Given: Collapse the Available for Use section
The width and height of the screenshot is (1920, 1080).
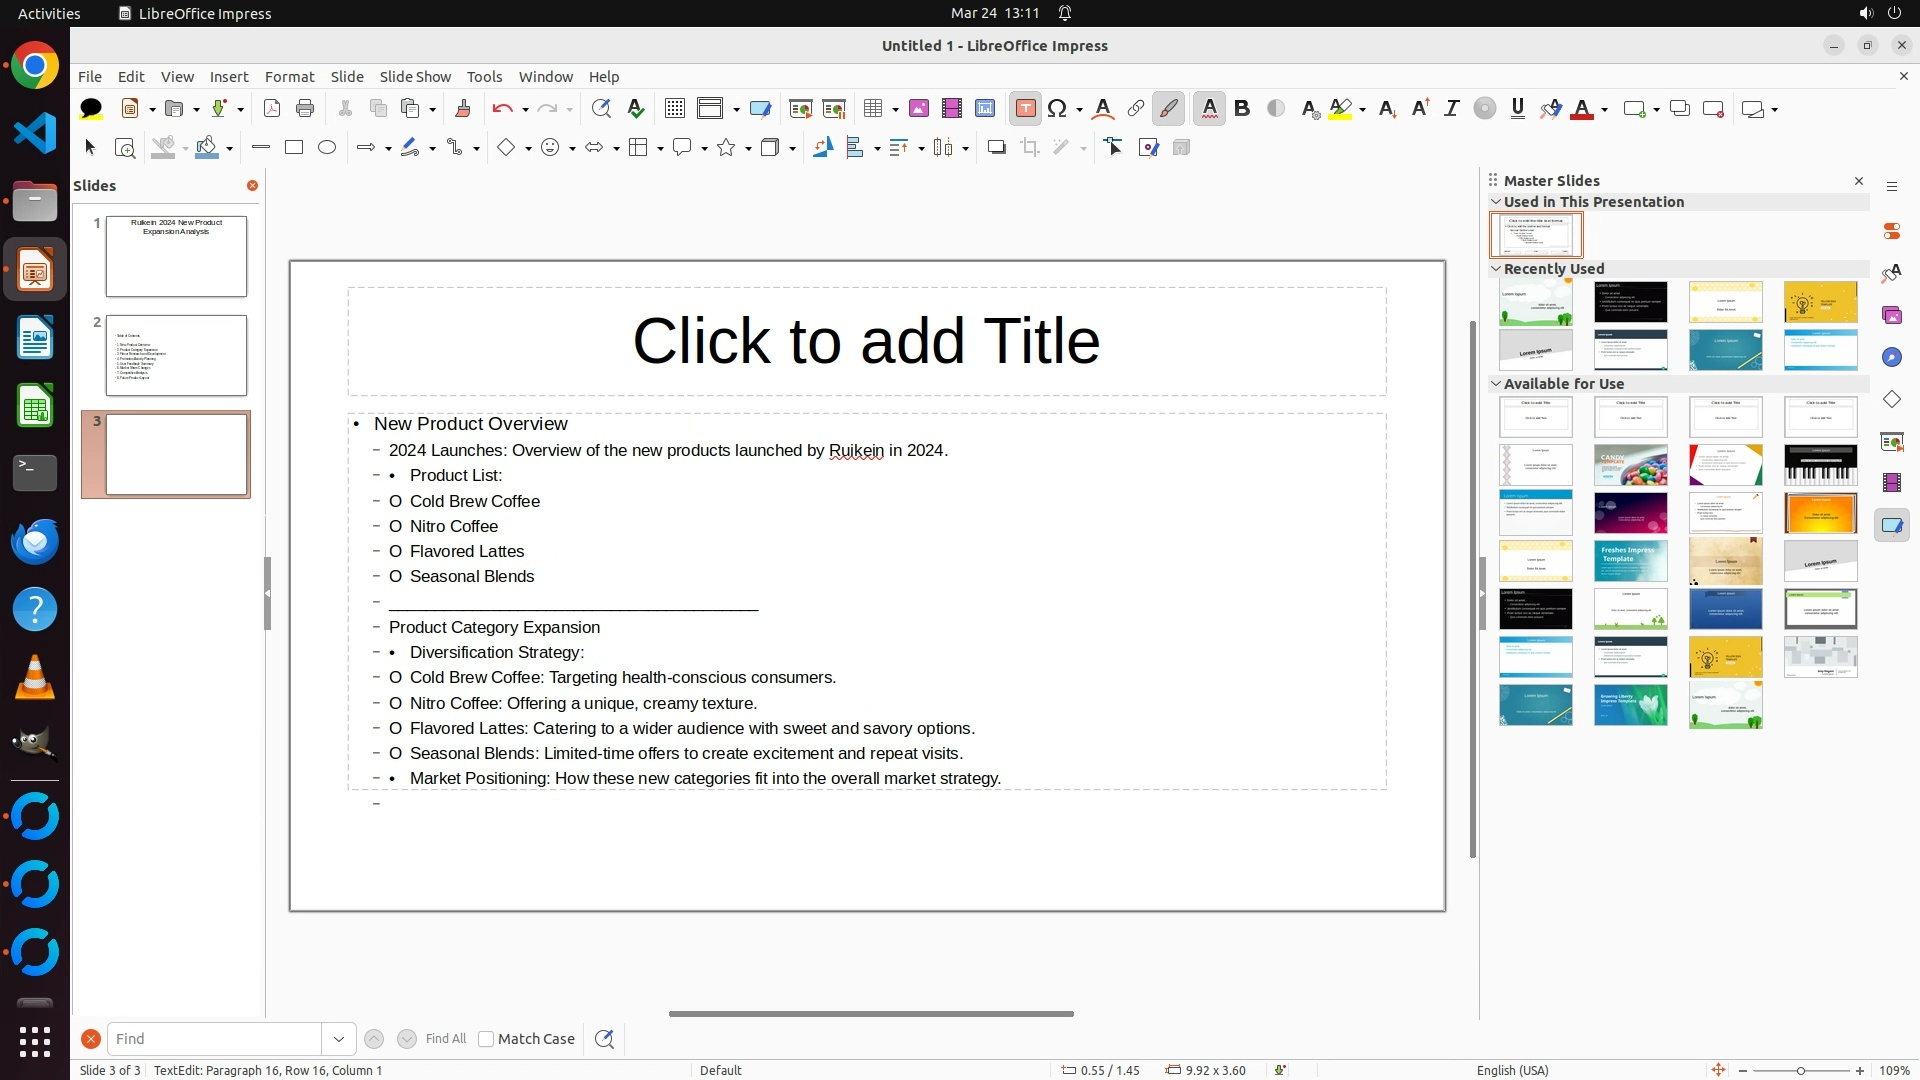Looking at the screenshot, I should click(x=1496, y=384).
